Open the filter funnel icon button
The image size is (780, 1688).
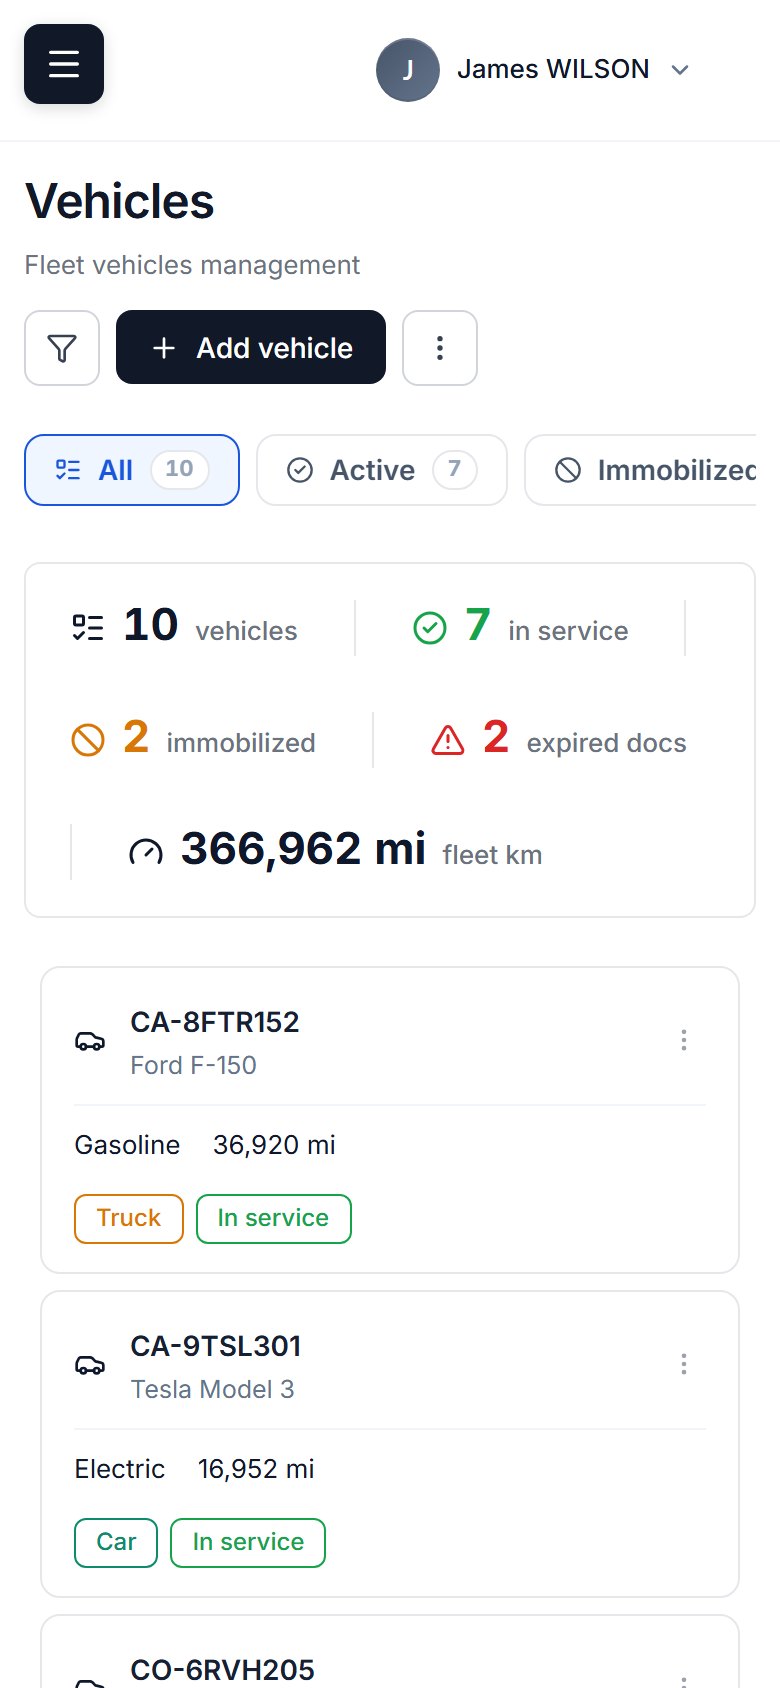[x=62, y=348]
